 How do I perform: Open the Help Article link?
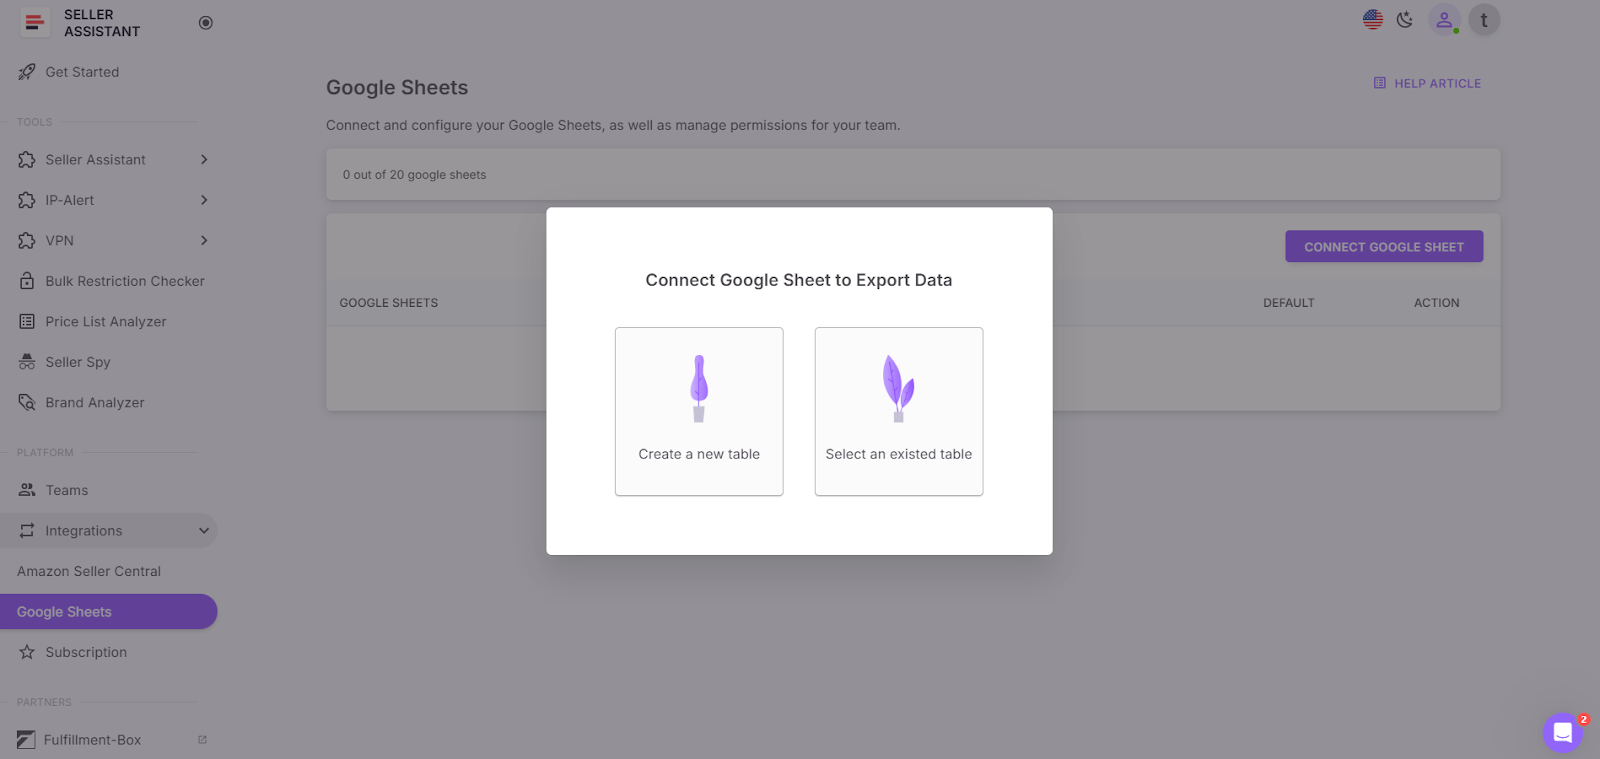click(x=1427, y=83)
